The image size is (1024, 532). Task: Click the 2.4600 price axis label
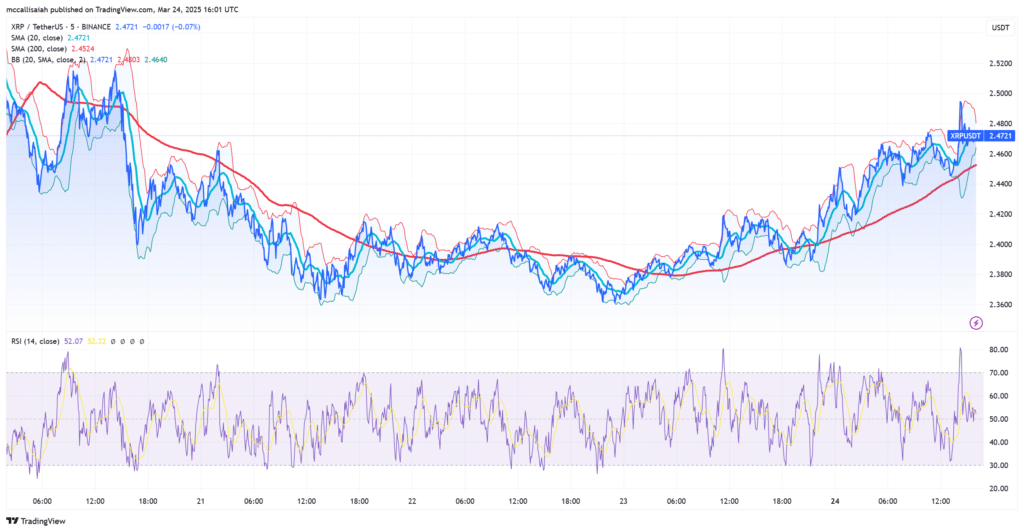(x=1000, y=154)
